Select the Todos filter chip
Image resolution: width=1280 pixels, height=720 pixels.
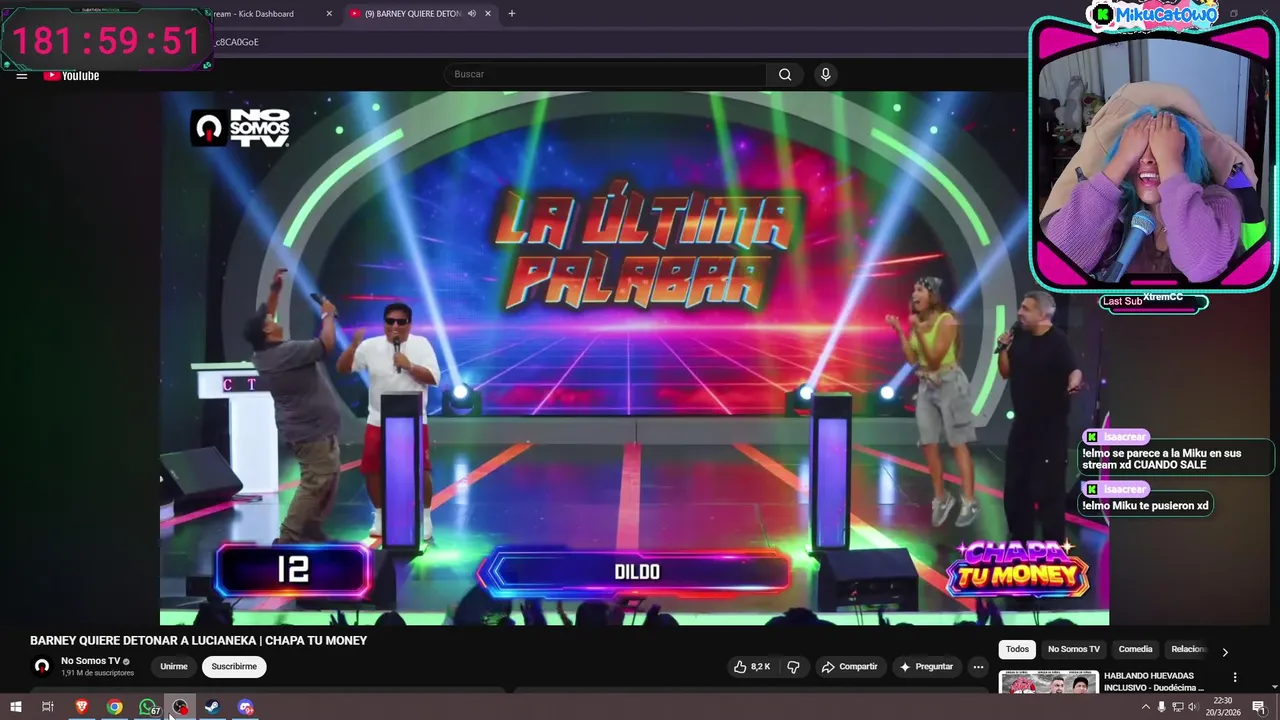coord(1017,649)
